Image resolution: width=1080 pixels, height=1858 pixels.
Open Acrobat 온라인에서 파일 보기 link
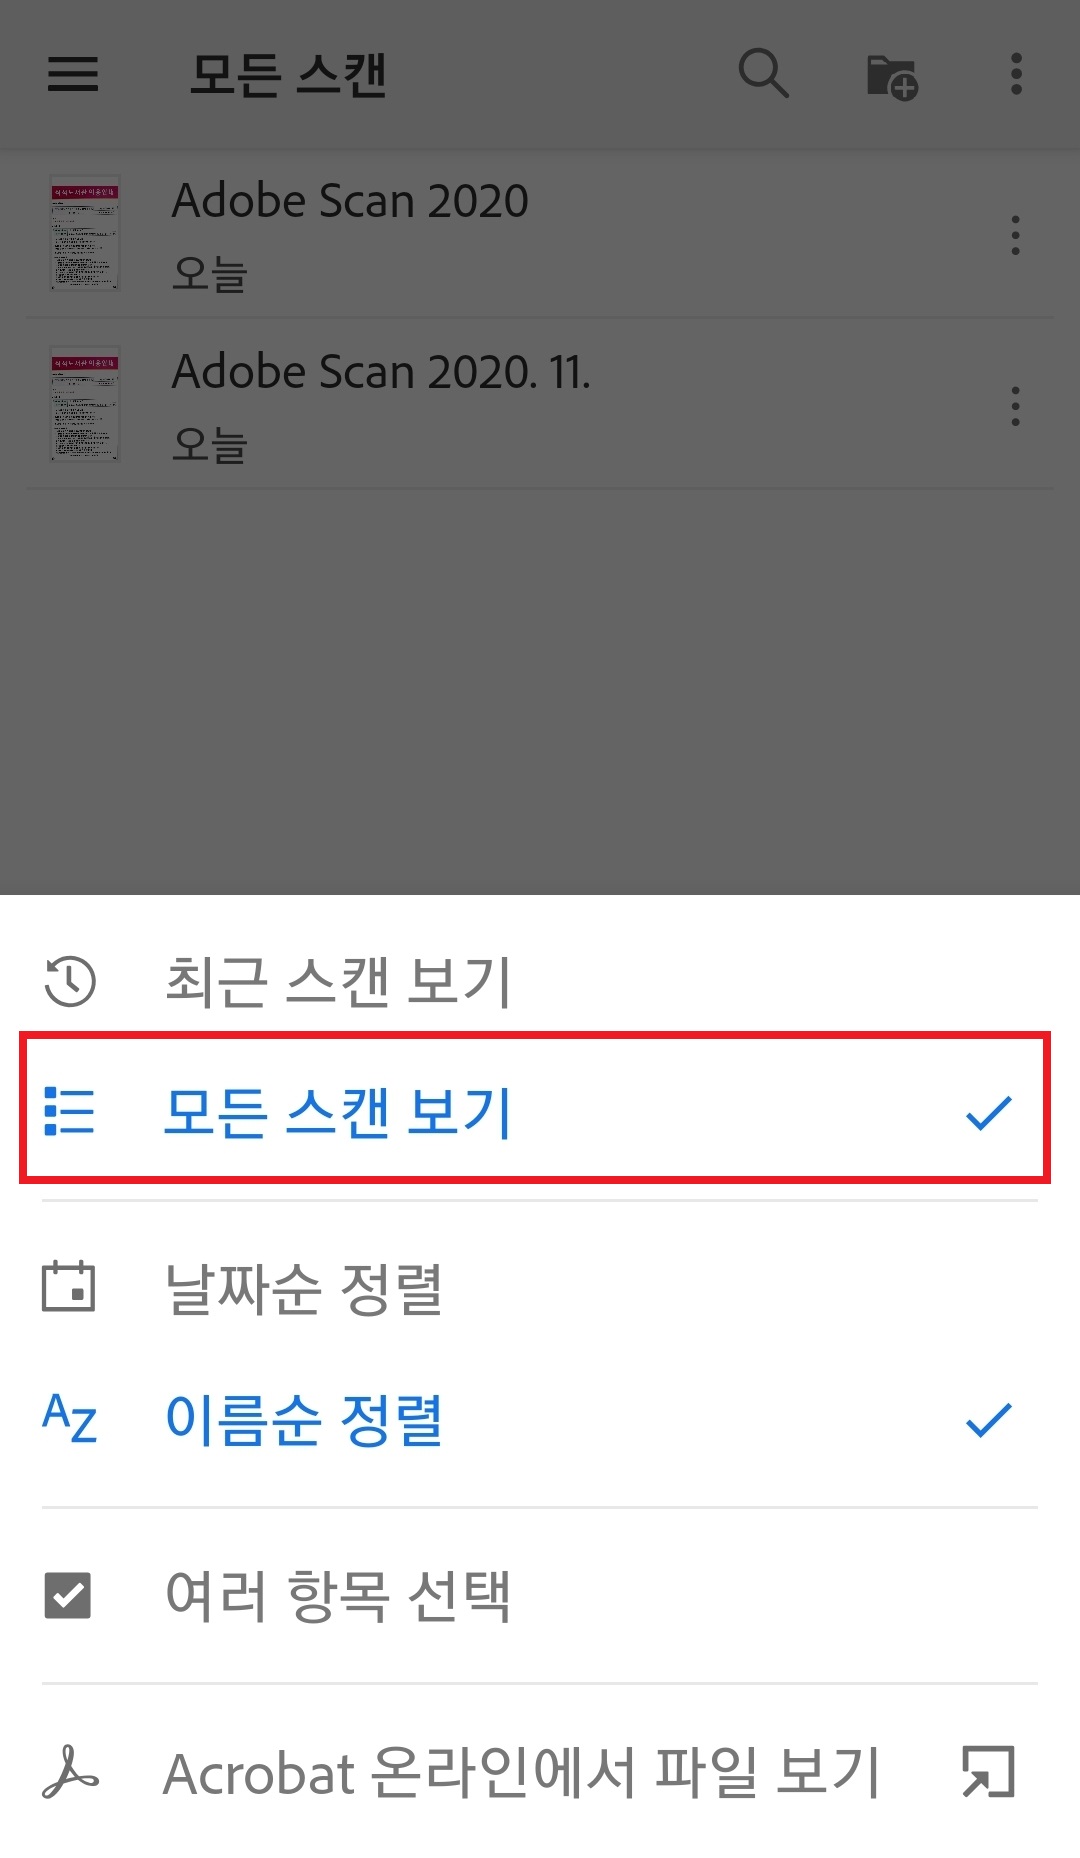pyautogui.click(x=540, y=1772)
